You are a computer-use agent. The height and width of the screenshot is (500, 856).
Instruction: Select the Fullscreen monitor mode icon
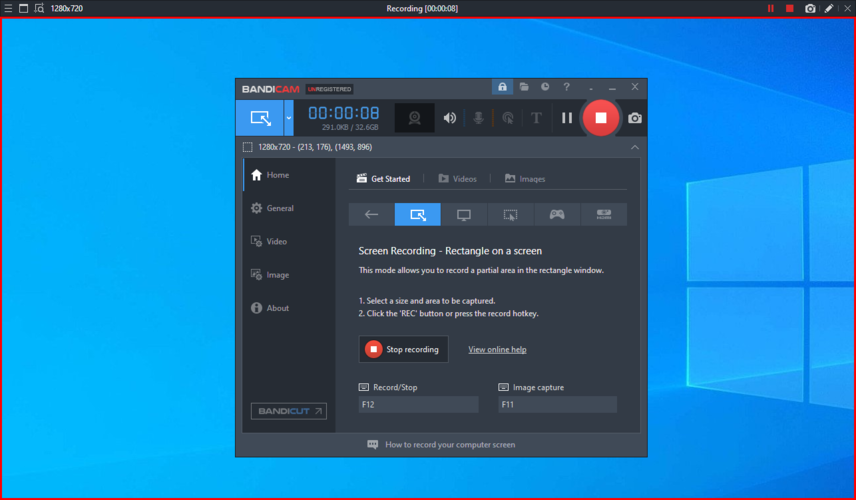pos(464,215)
